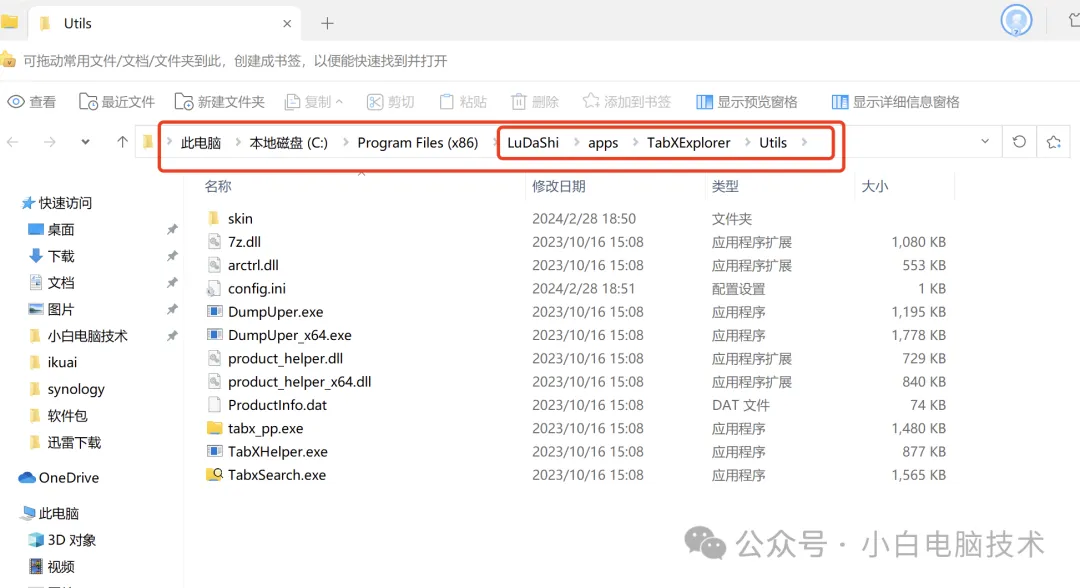Open recent locations dropdown arrow
Viewport: 1080px width, 588px height.
pos(85,142)
